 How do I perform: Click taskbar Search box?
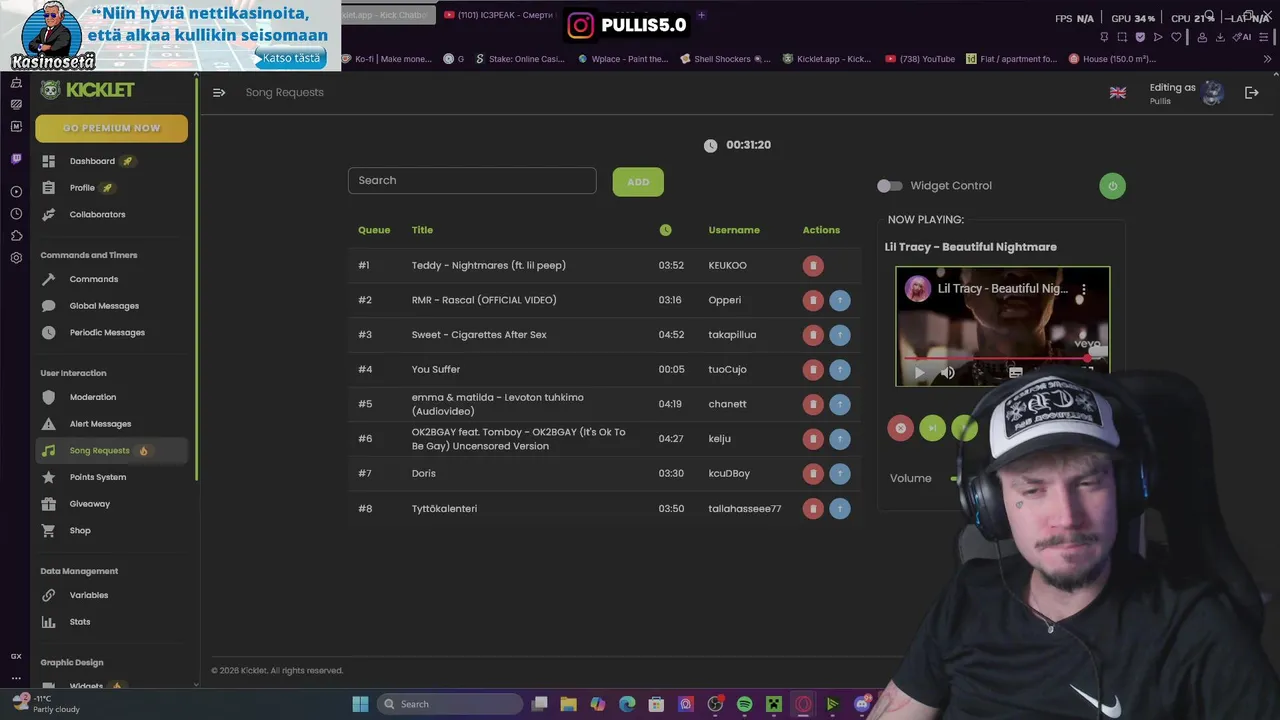click(449, 704)
